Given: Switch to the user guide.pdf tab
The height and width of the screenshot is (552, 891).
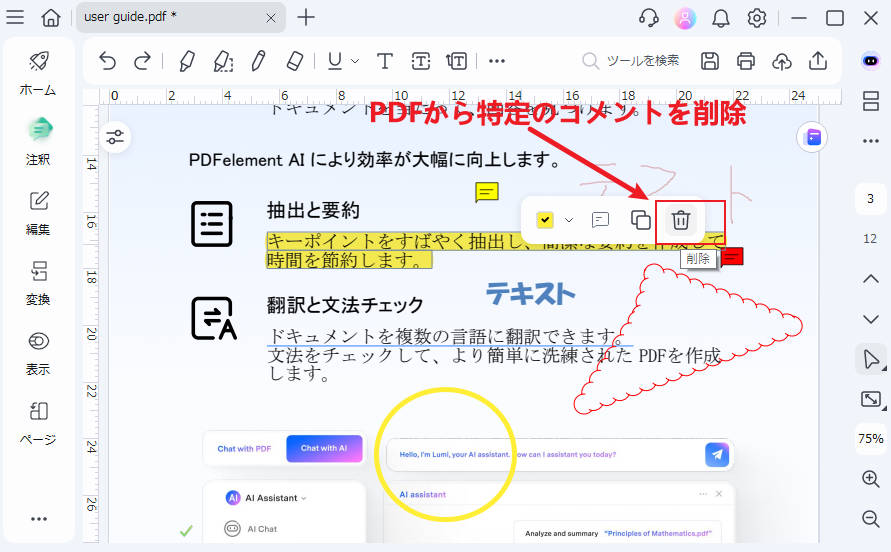Looking at the screenshot, I should point(180,18).
